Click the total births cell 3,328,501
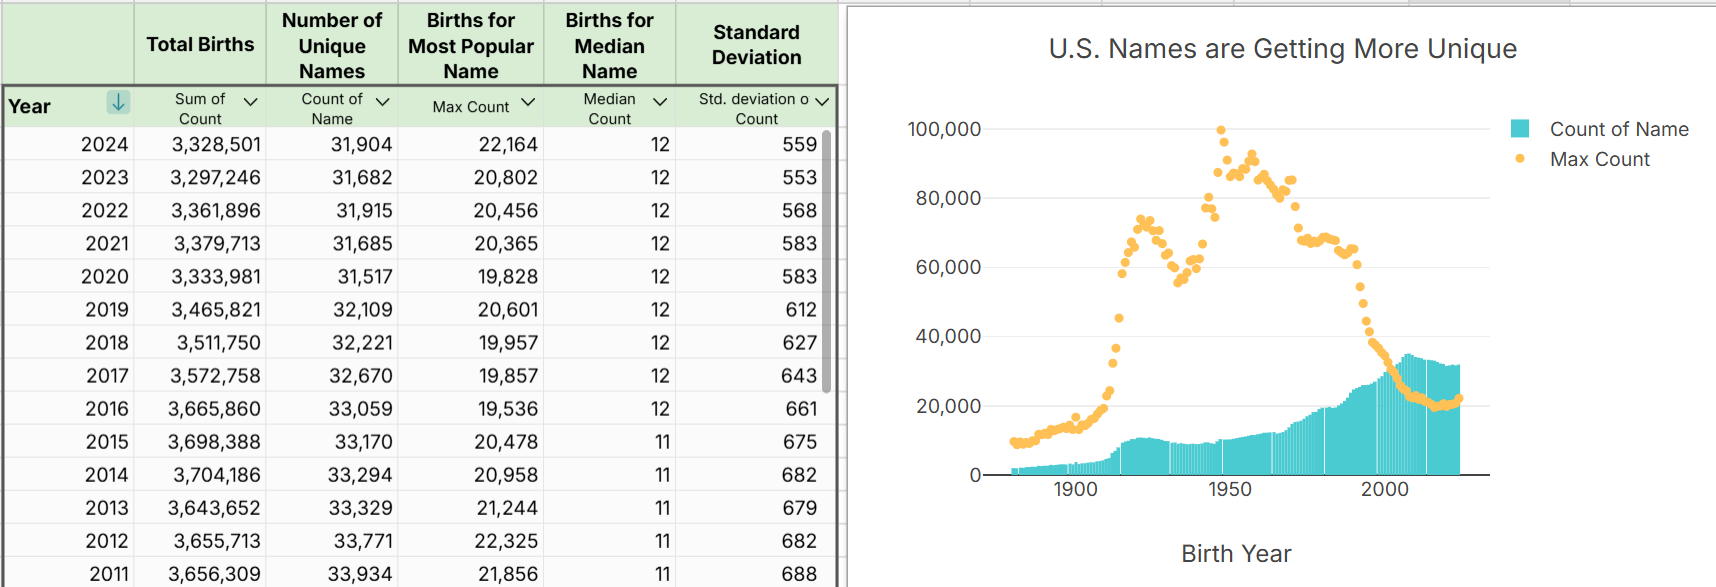Screen dimensions: 1716x587 216,144
